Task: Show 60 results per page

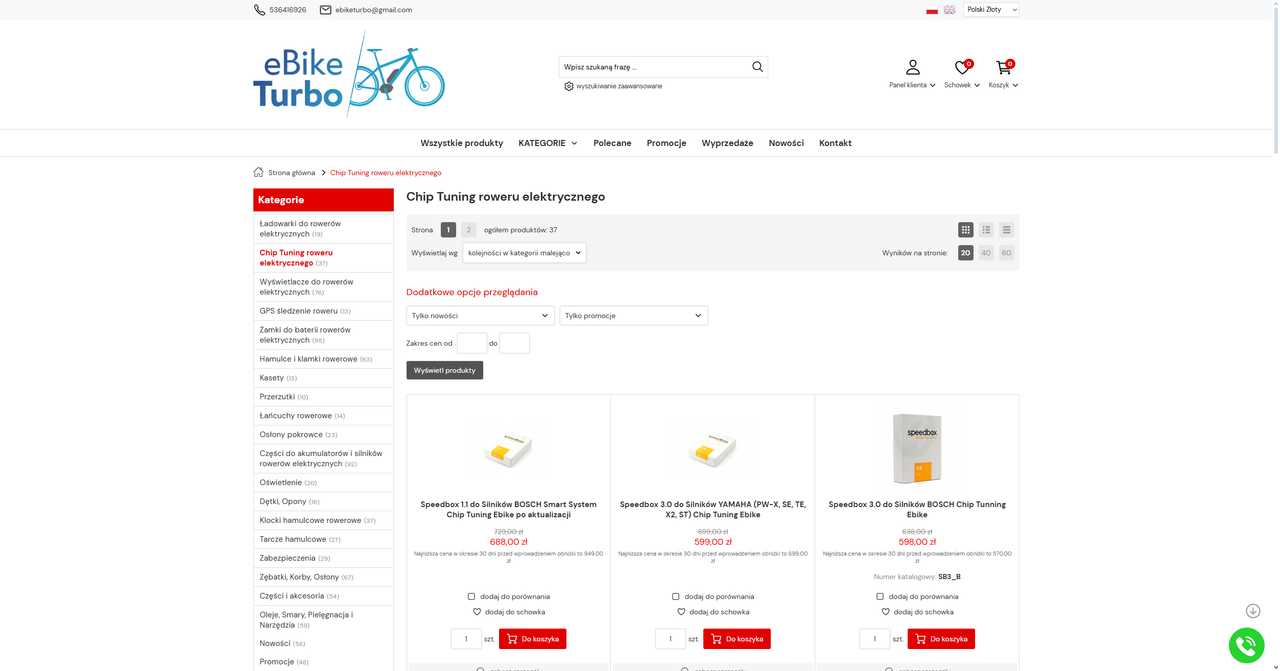Action: 1006,253
